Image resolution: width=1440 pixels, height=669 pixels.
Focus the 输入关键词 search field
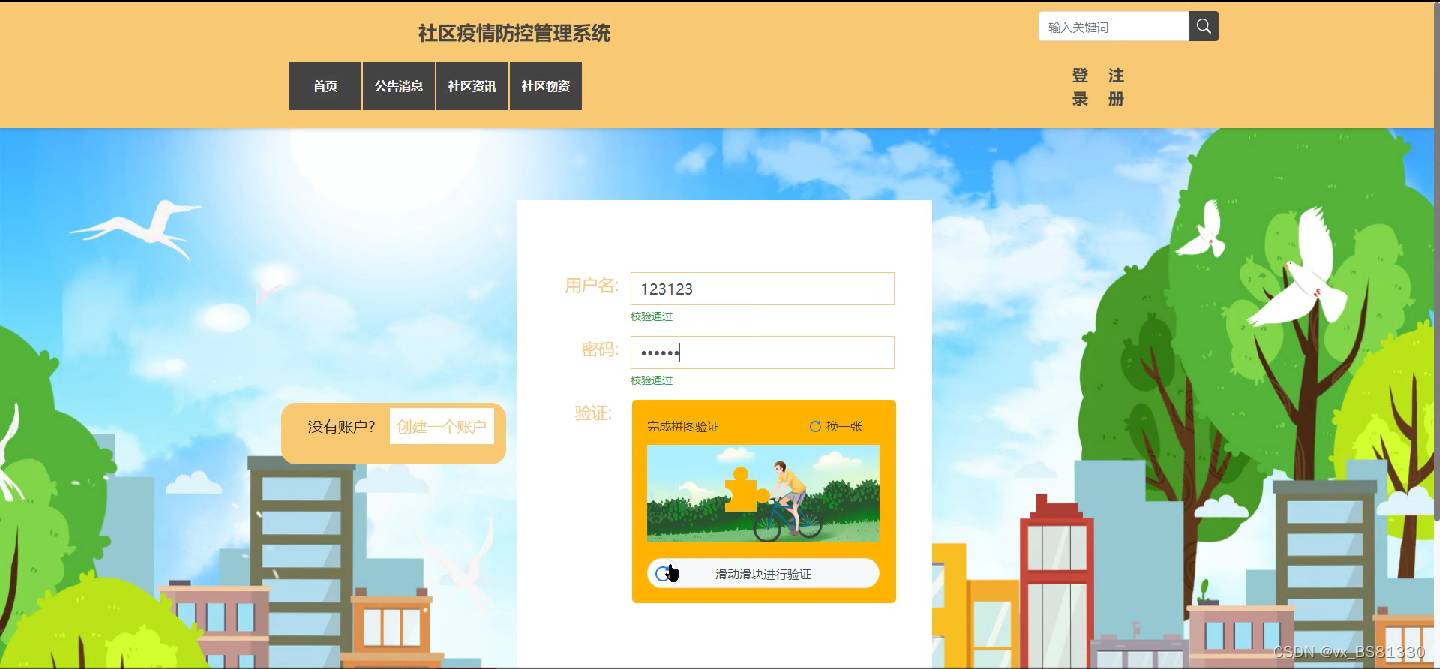1114,27
